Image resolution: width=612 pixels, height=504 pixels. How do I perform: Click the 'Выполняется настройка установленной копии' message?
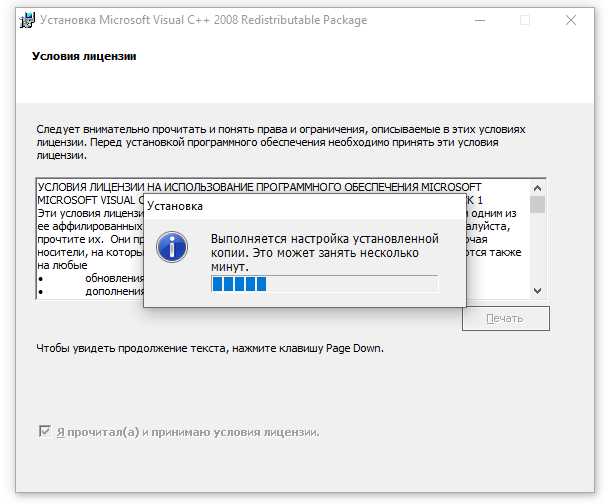click(x=325, y=253)
